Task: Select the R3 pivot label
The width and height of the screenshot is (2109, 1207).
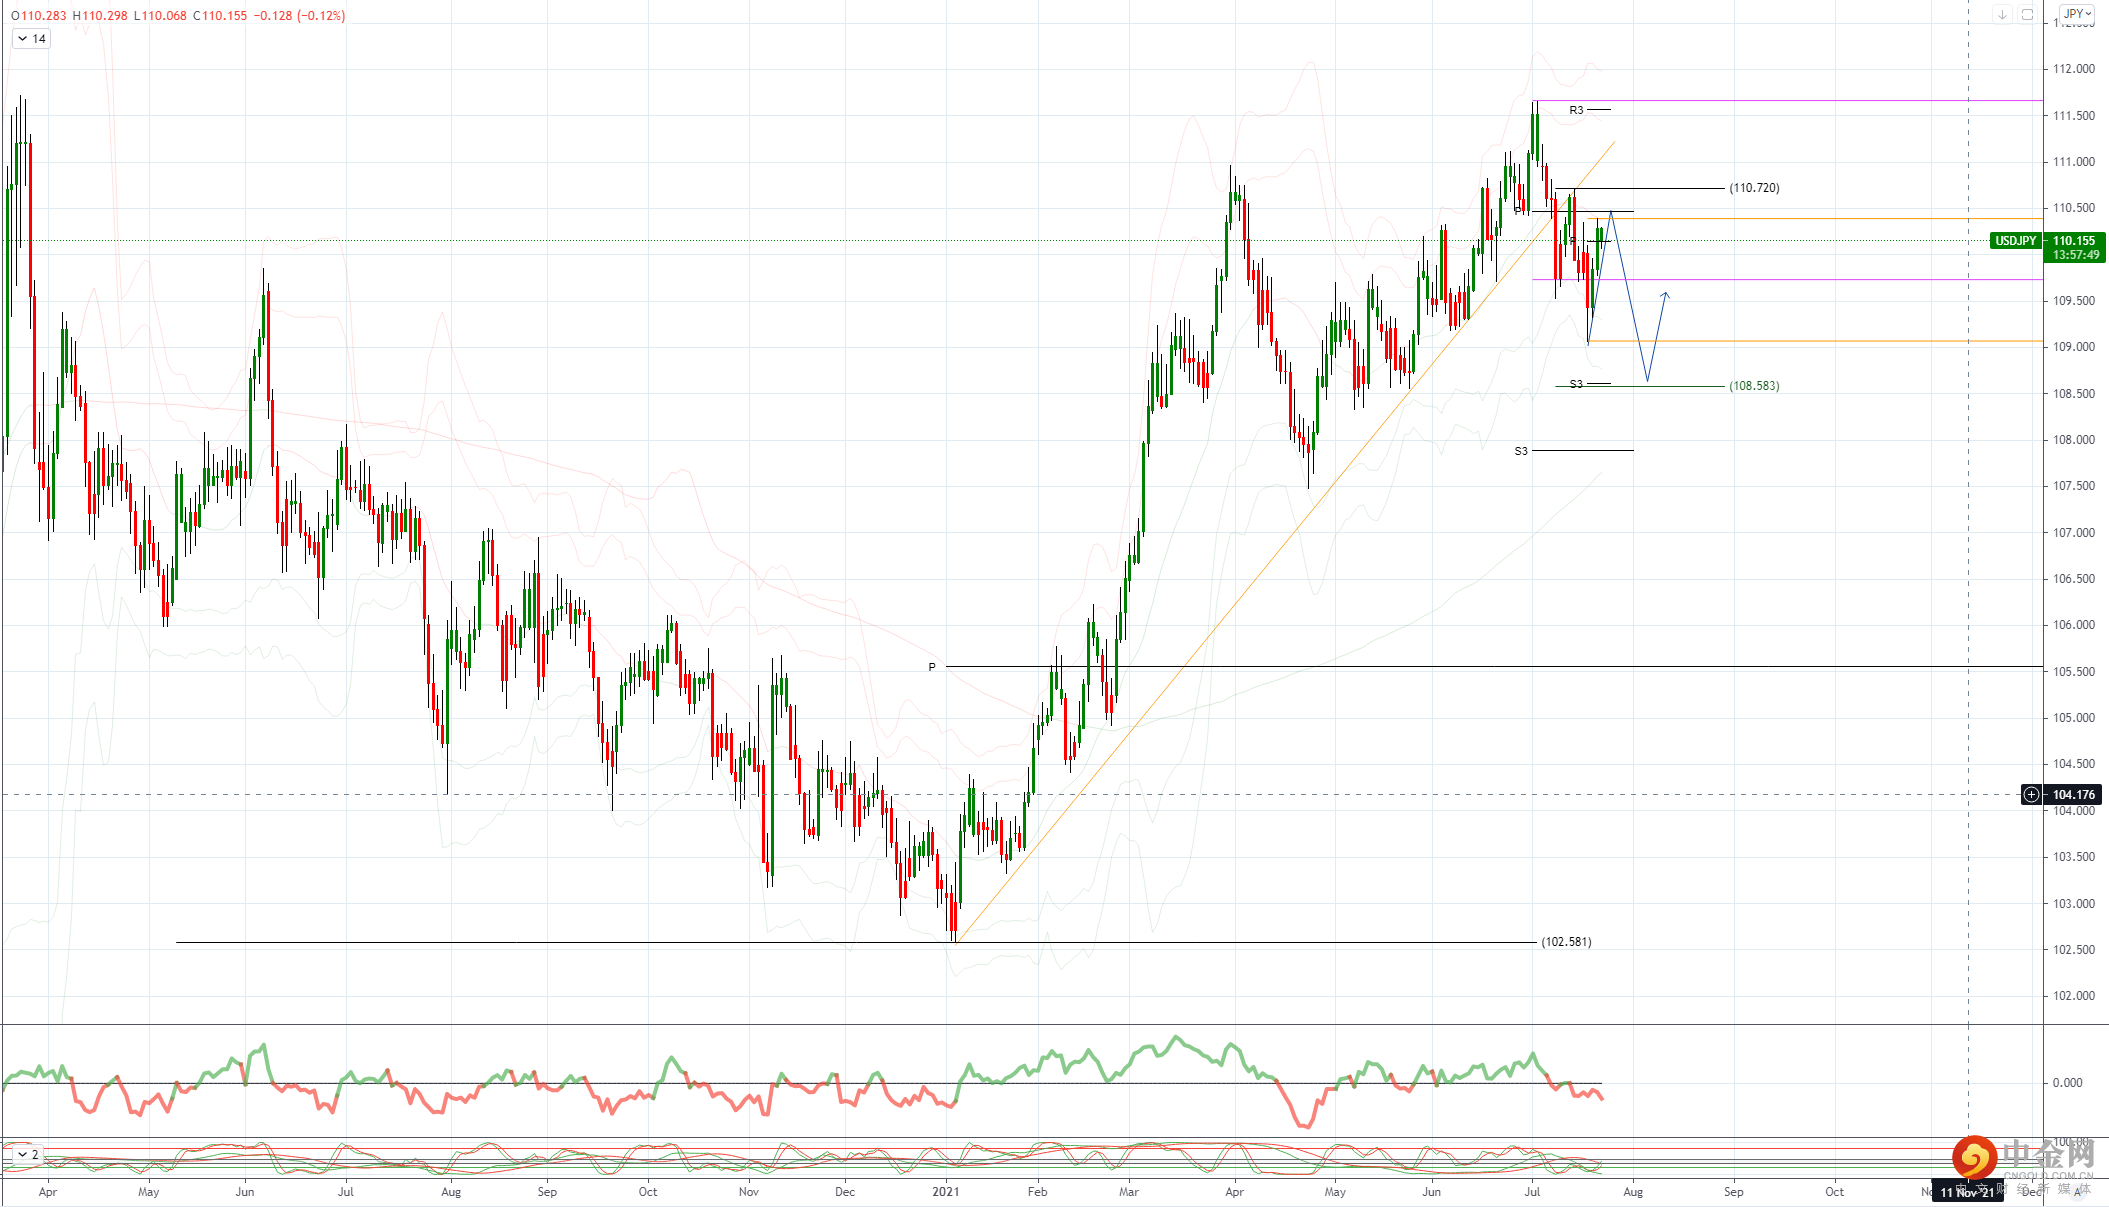Action: (1576, 110)
